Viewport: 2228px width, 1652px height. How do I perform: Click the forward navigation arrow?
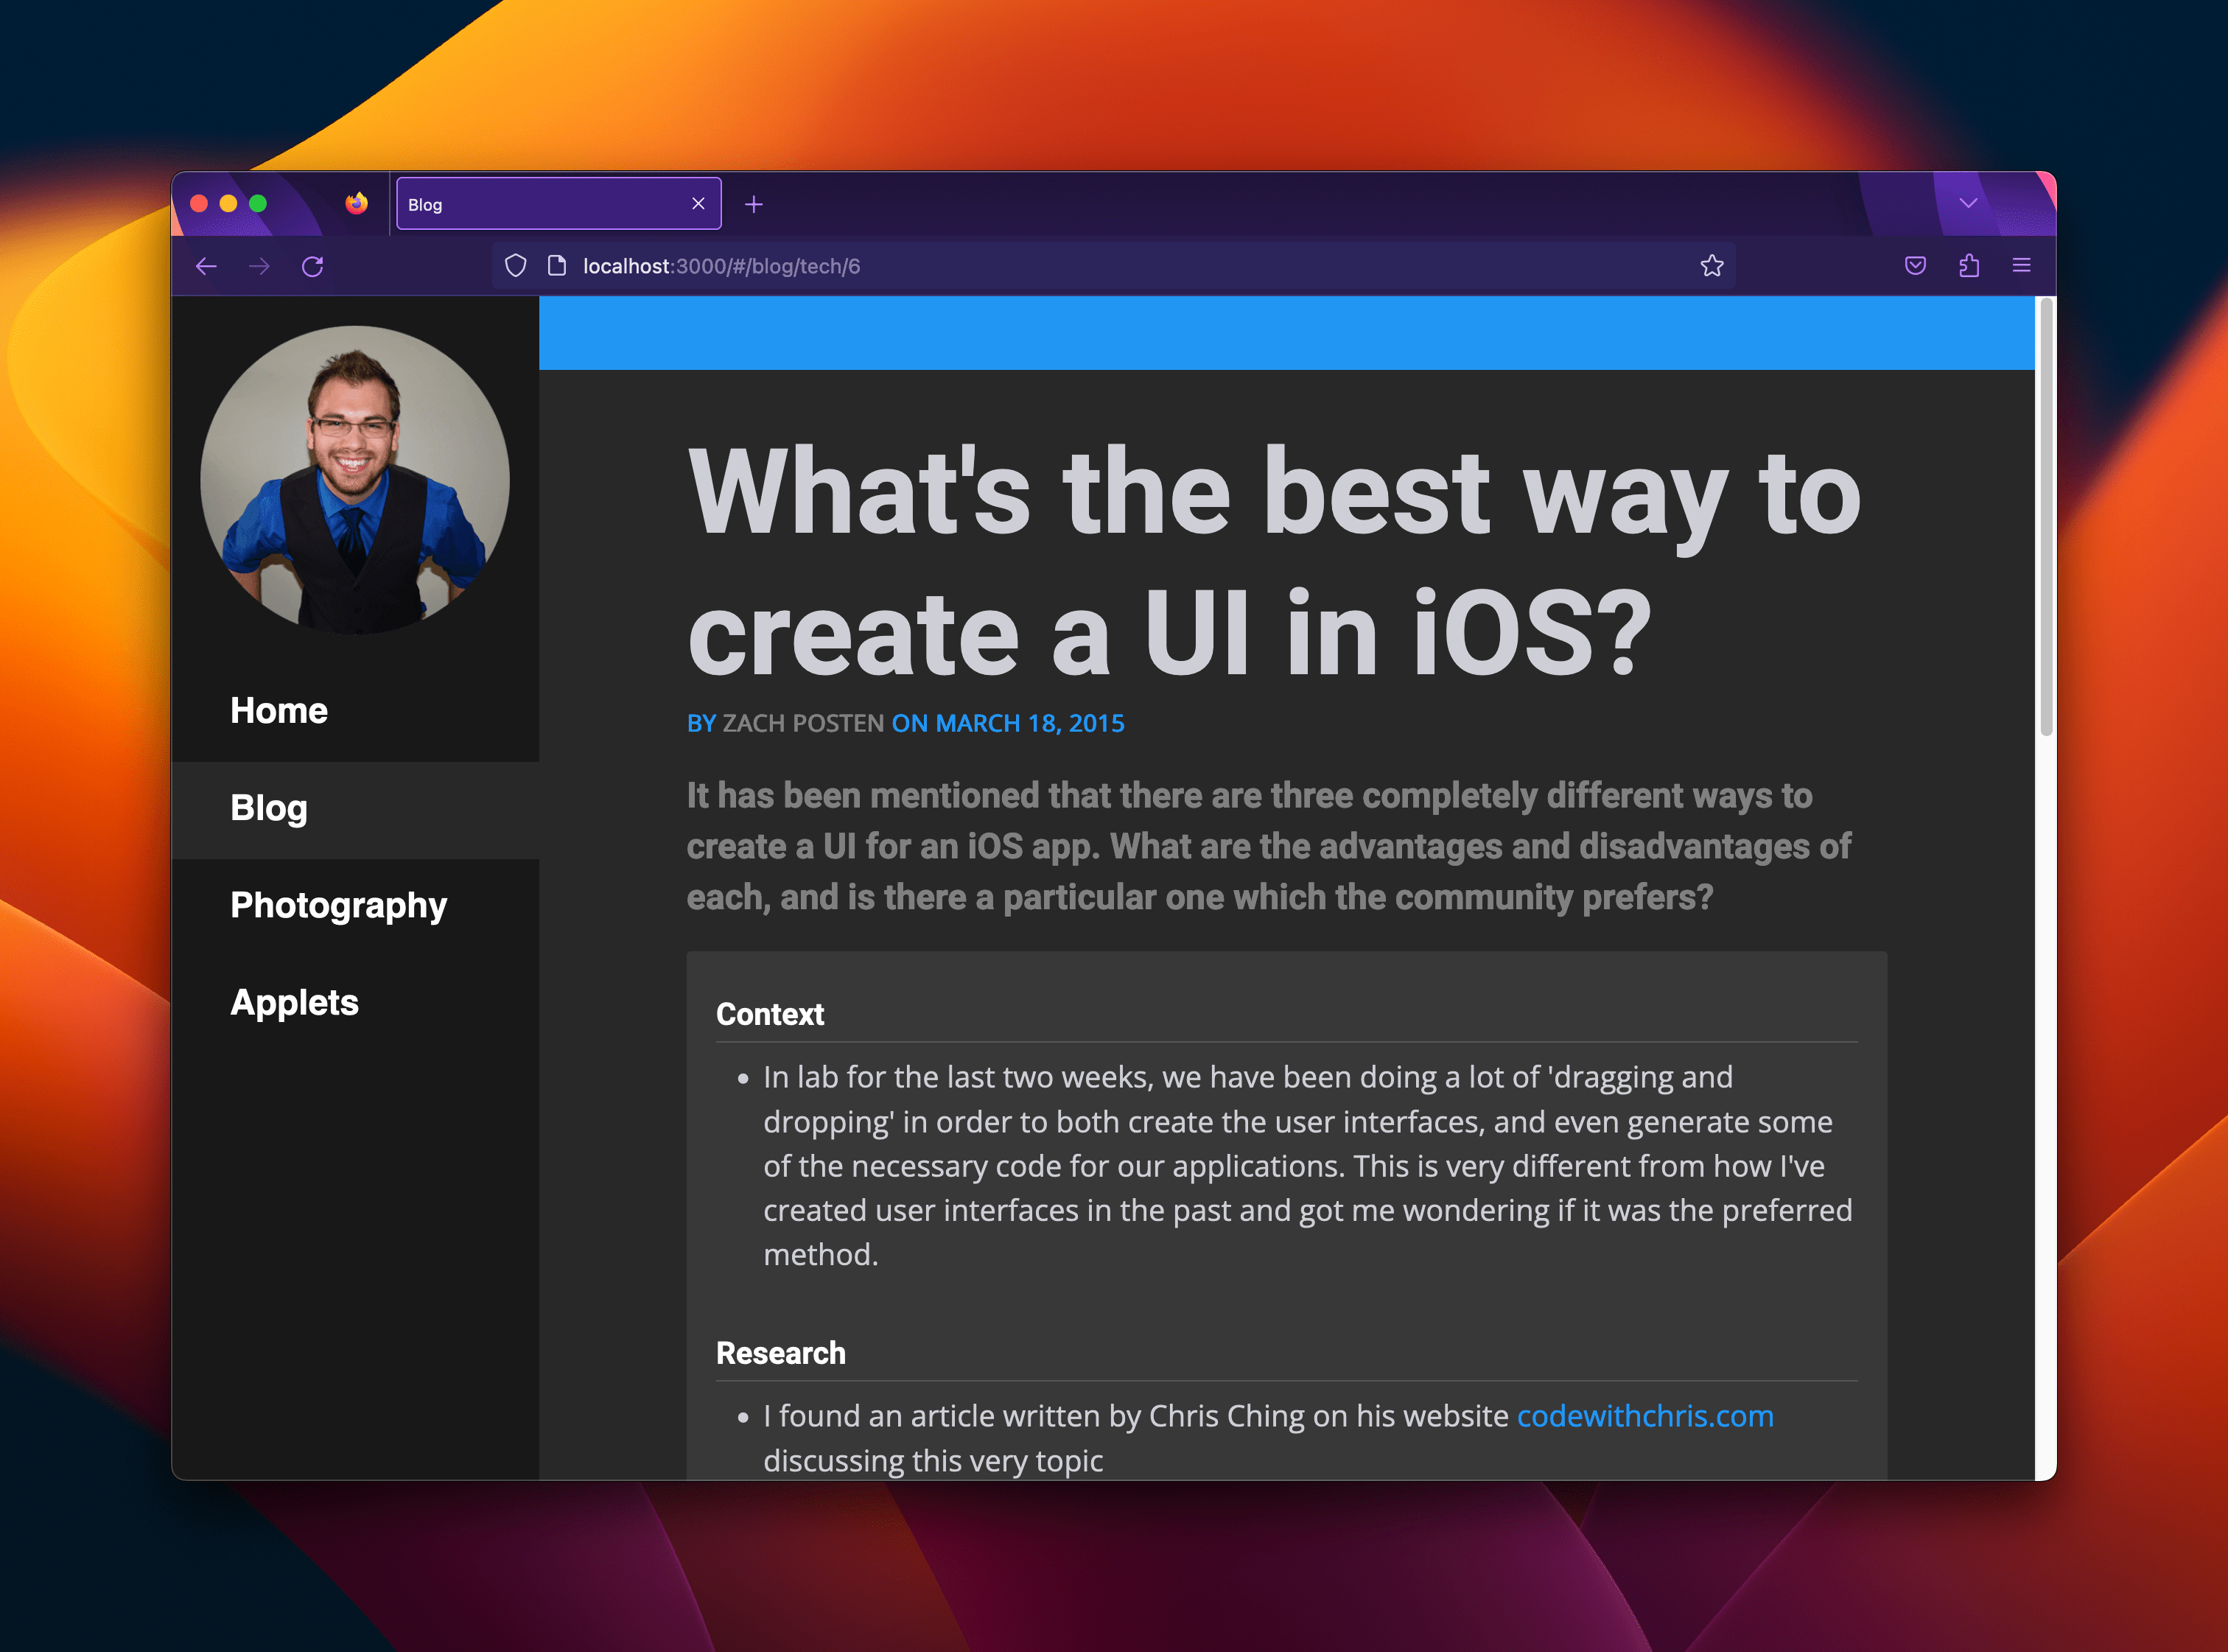point(259,266)
